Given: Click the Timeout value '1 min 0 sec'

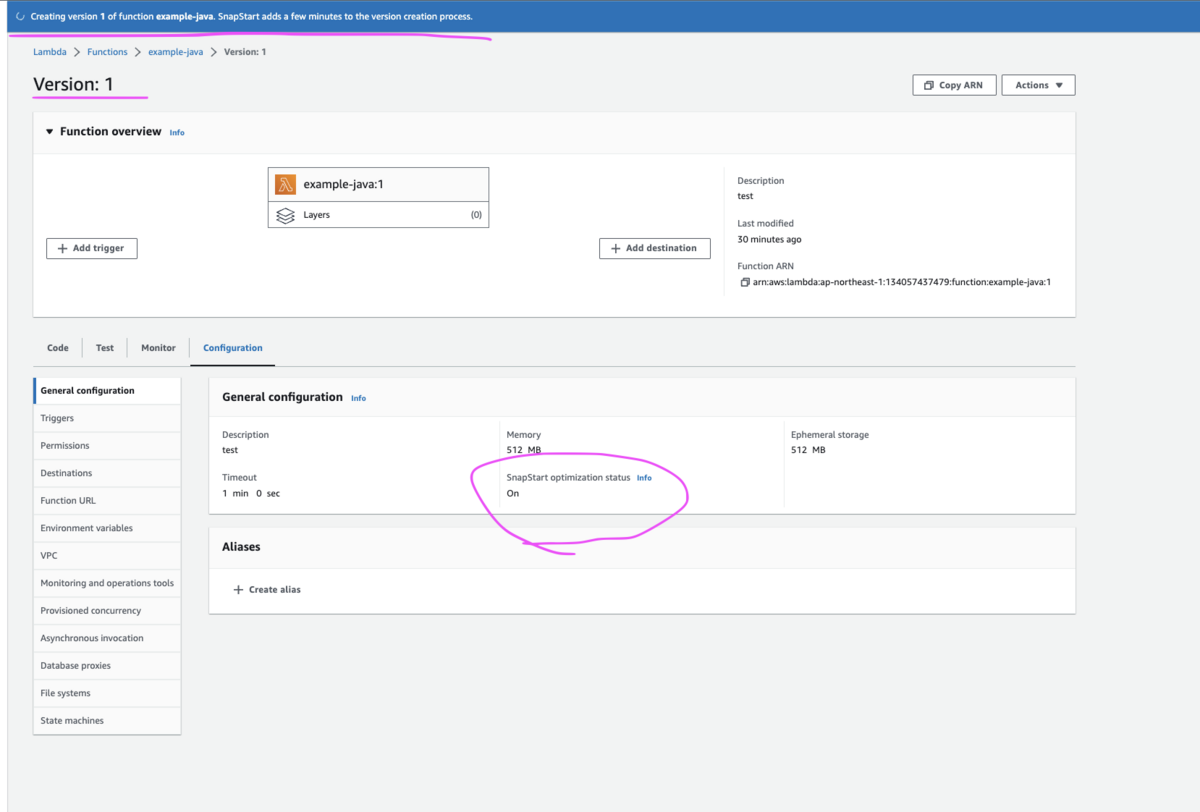Looking at the screenshot, I should pos(251,494).
